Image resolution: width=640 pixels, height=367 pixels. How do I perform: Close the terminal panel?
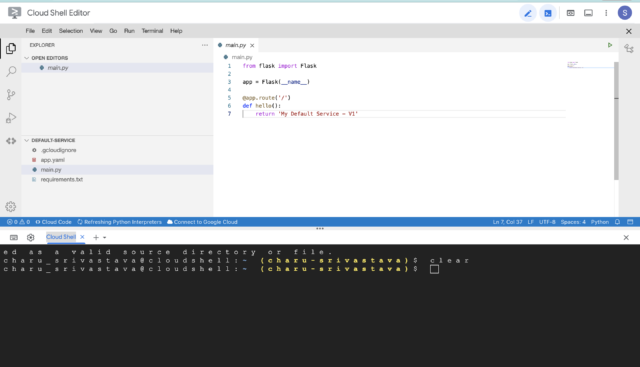coord(626,238)
